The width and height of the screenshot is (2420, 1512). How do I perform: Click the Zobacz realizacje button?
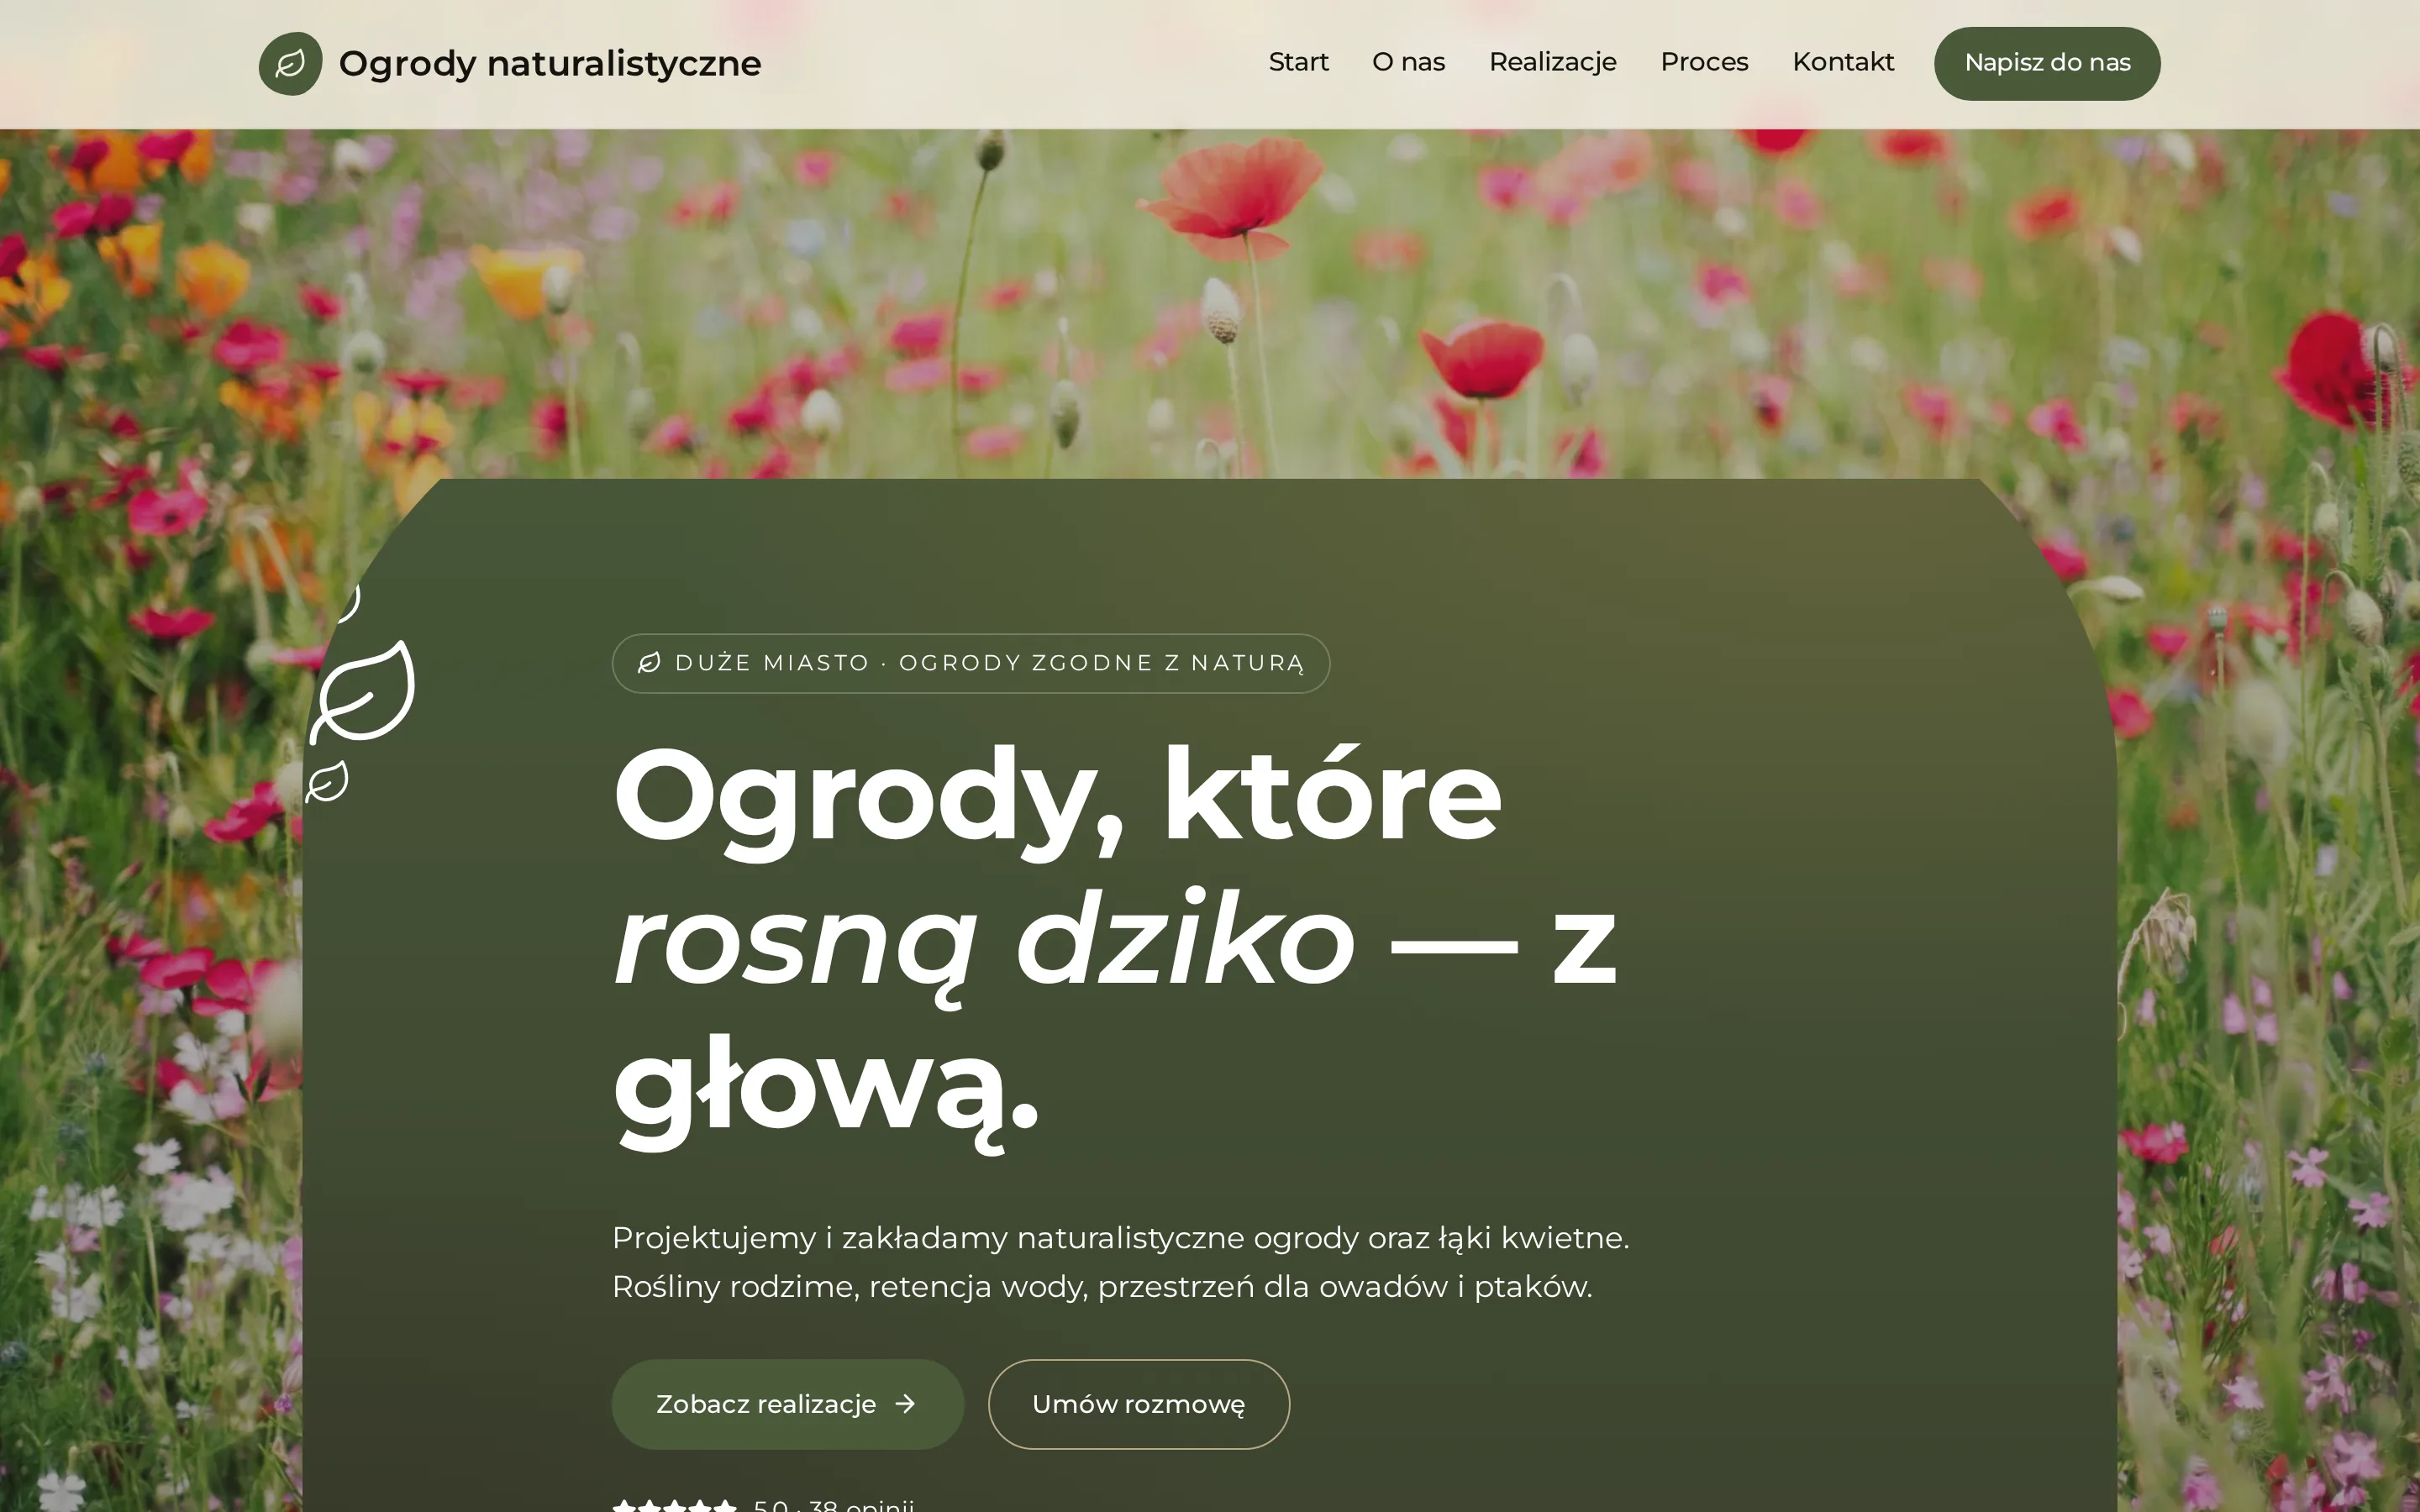[x=788, y=1404]
